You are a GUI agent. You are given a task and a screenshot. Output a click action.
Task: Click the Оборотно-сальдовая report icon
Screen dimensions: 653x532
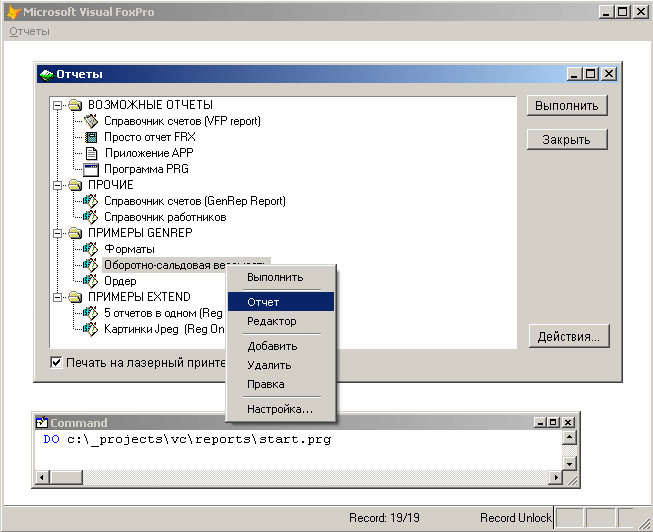(90, 265)
